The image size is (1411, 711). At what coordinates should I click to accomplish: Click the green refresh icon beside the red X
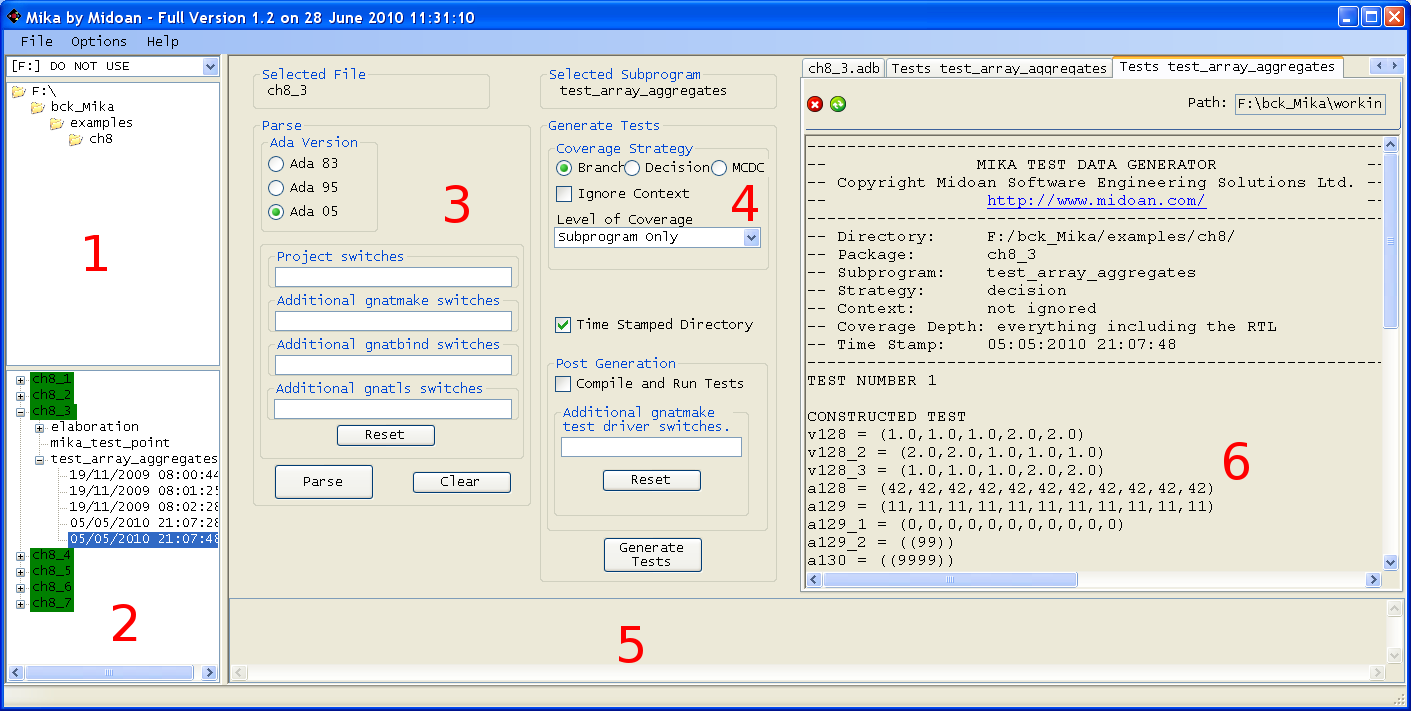coord(838,104)
